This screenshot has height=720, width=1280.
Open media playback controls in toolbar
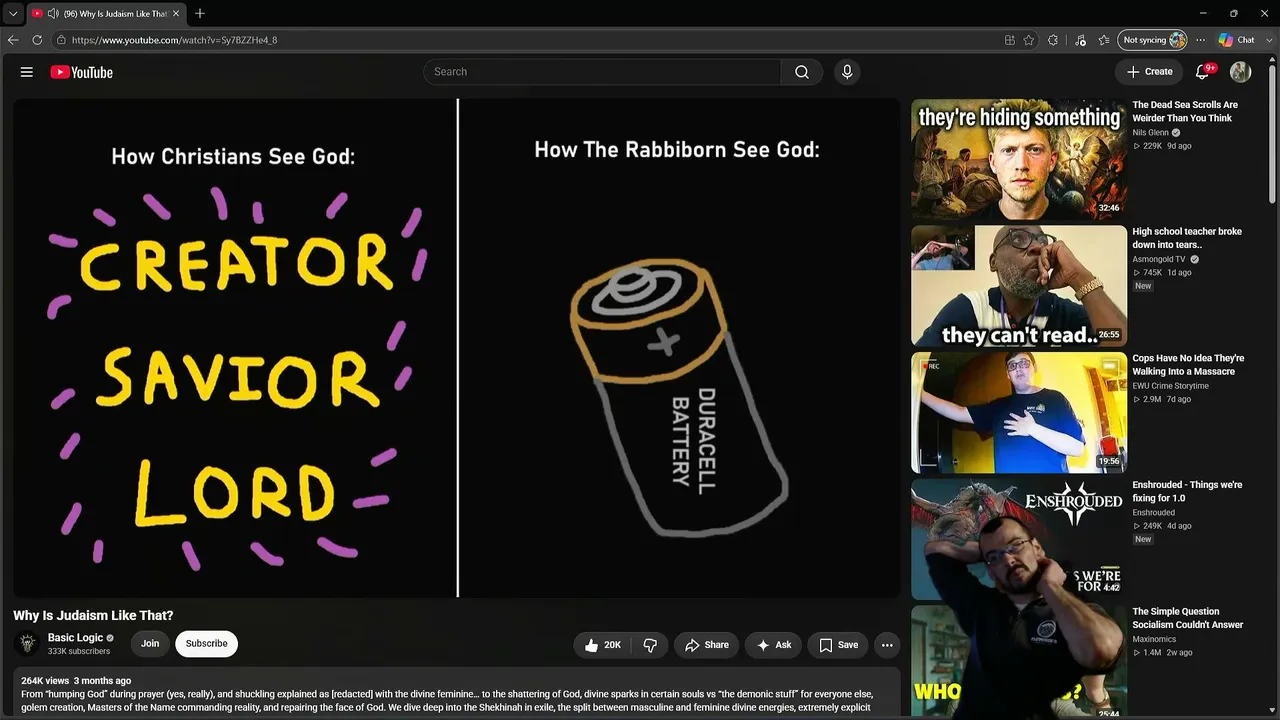tap(1080, 40)
